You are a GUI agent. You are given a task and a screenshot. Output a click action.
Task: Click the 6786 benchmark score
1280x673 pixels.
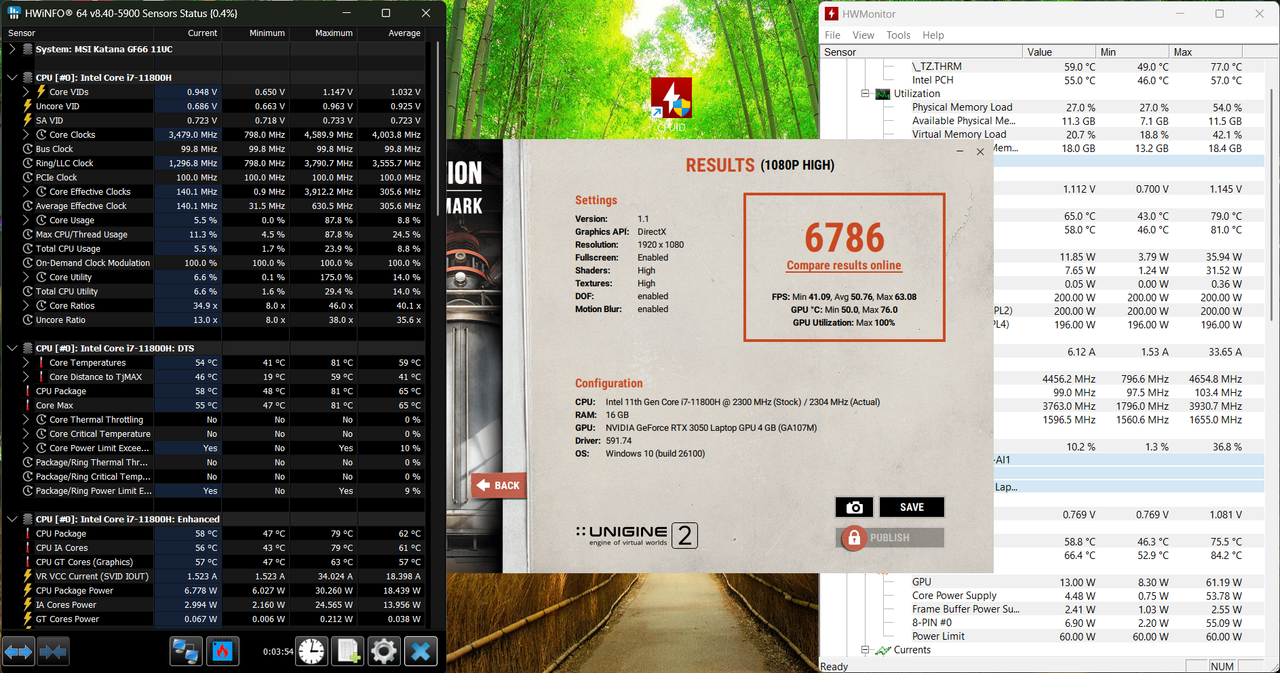[845, 238]
